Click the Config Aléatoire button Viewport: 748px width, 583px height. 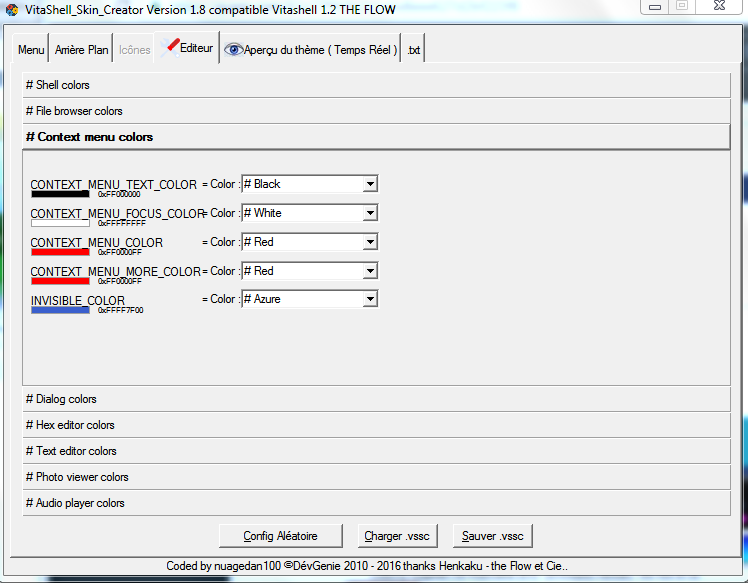tap(280, 536)
